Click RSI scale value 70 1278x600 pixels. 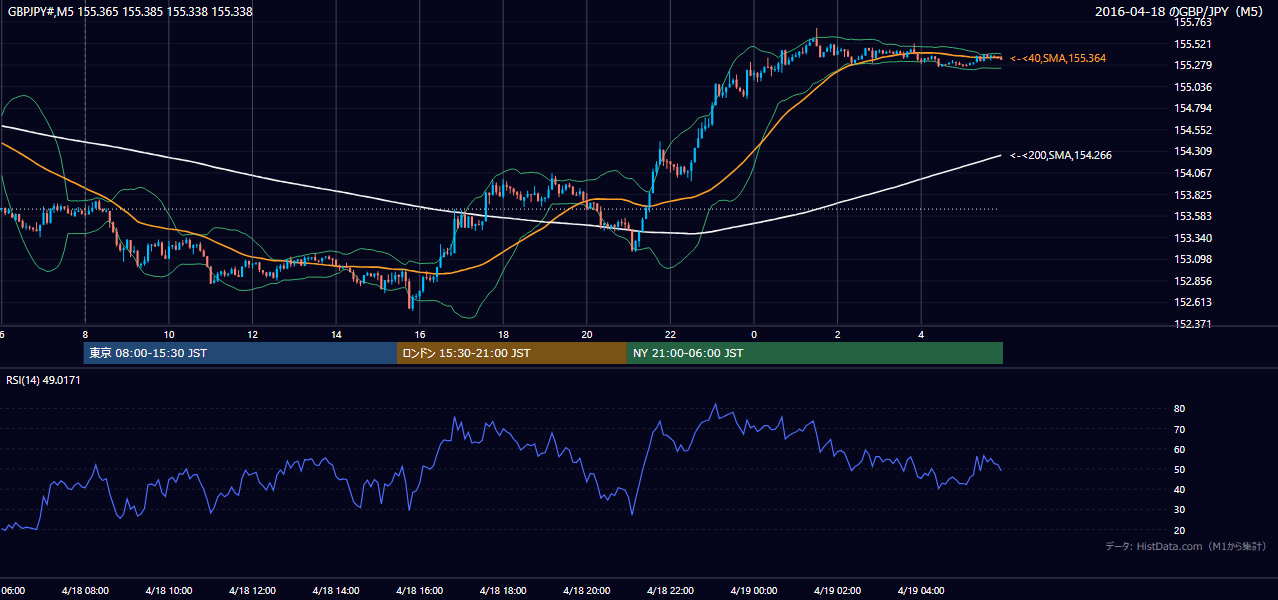(1180, 430)
